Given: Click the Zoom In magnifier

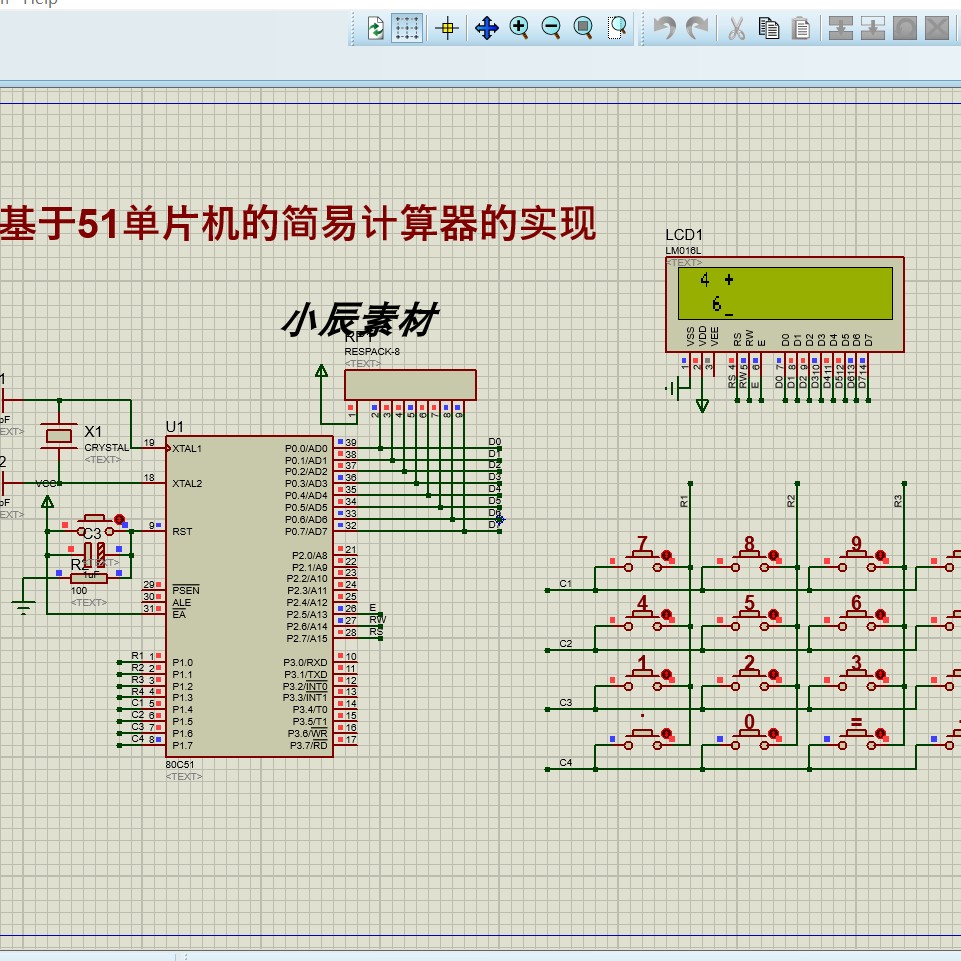Looking at the screenshot, I should pos(519,28).
